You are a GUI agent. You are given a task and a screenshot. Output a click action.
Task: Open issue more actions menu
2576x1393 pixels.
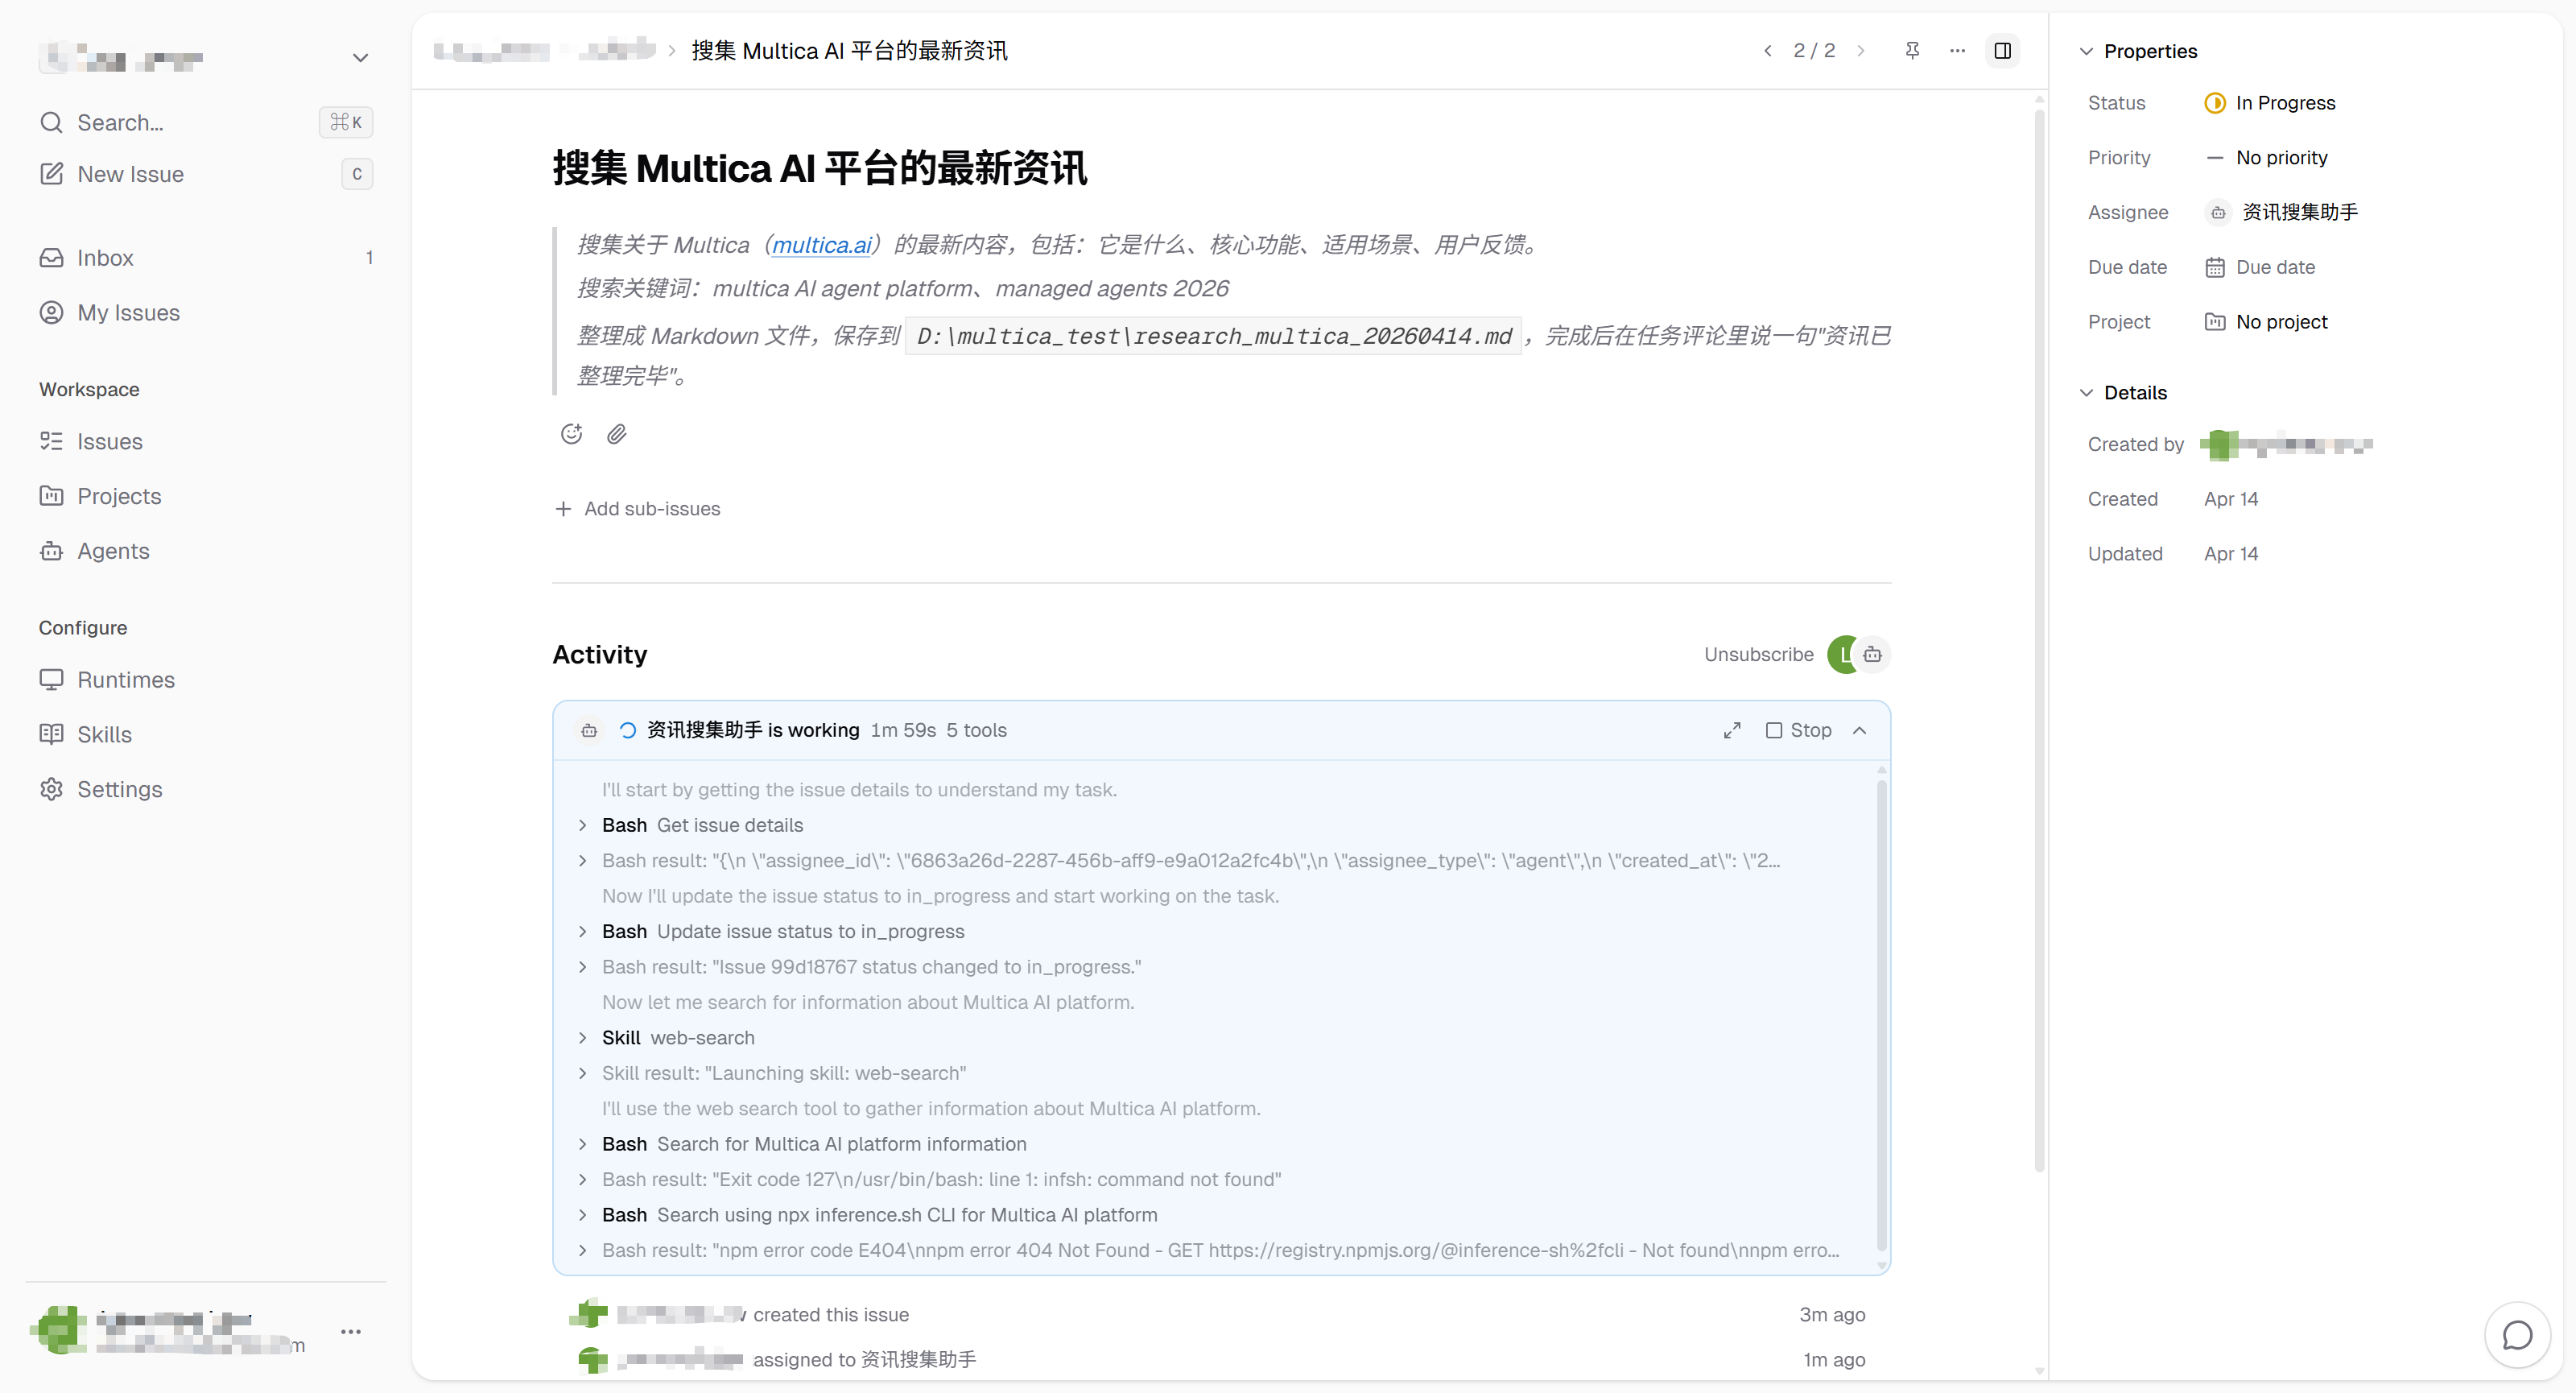1957,50
